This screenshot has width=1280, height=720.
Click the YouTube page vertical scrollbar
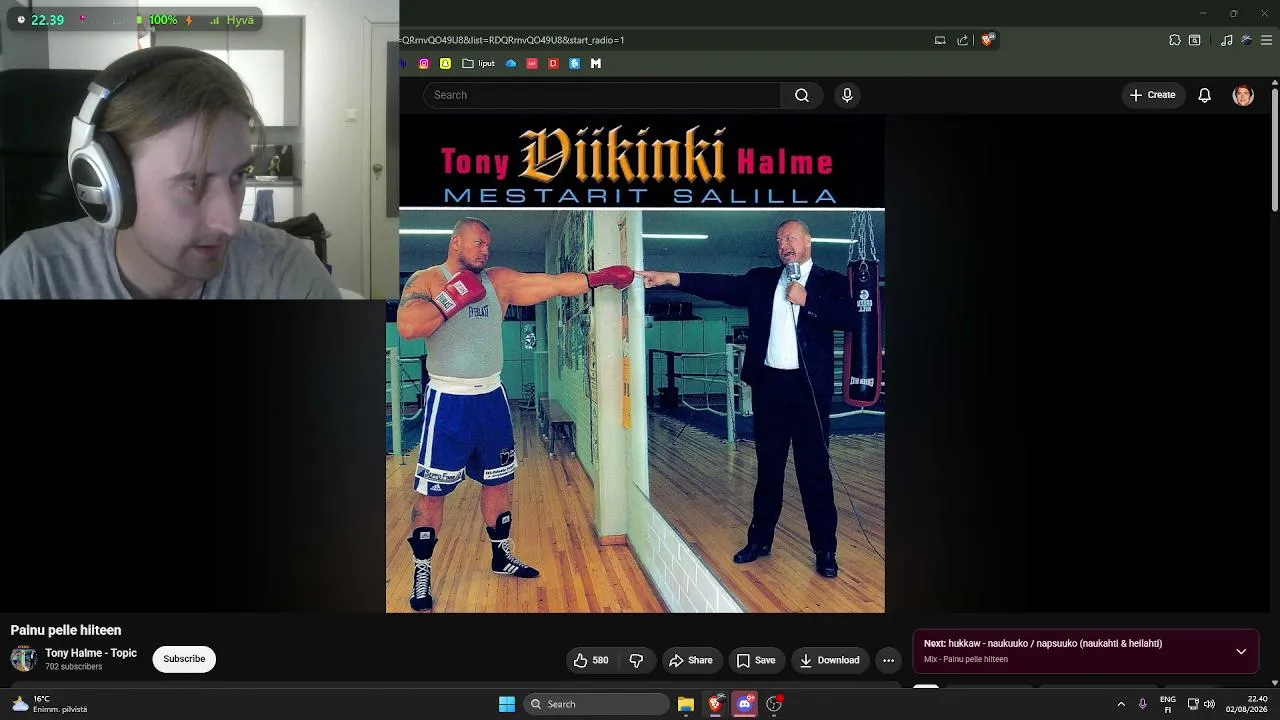(1274, 150)
